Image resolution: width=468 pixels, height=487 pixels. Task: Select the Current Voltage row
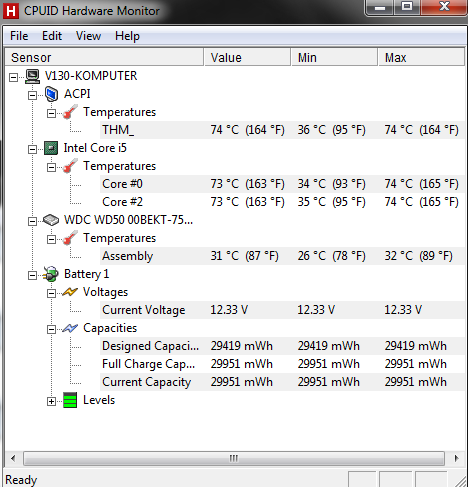pos(282,310)
